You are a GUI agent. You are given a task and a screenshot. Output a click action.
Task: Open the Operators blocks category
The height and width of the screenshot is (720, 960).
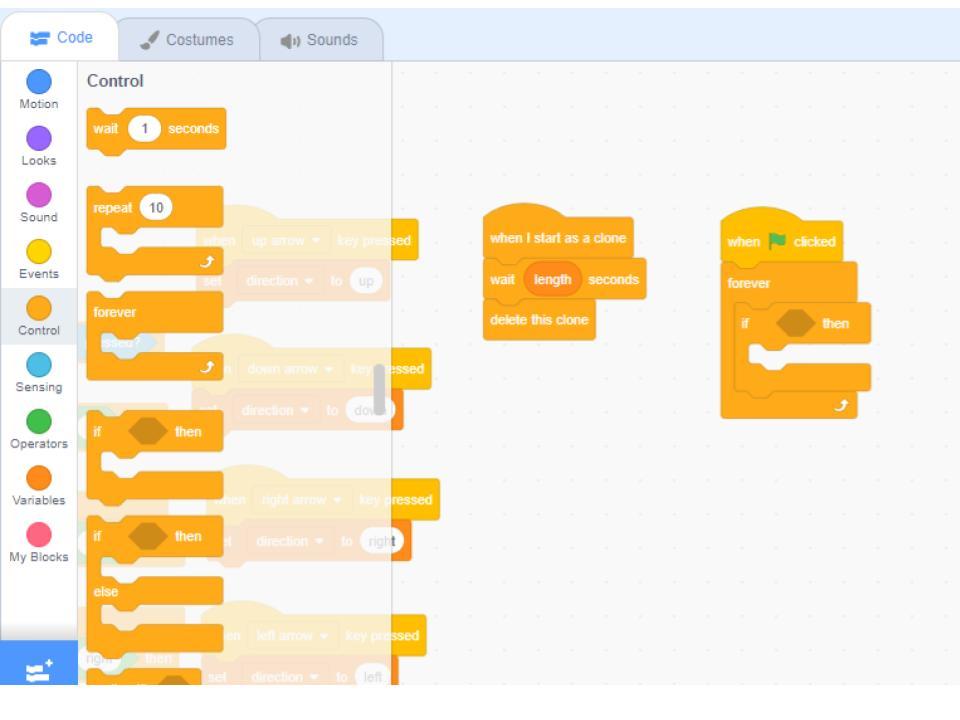click(x=39, y=429)
